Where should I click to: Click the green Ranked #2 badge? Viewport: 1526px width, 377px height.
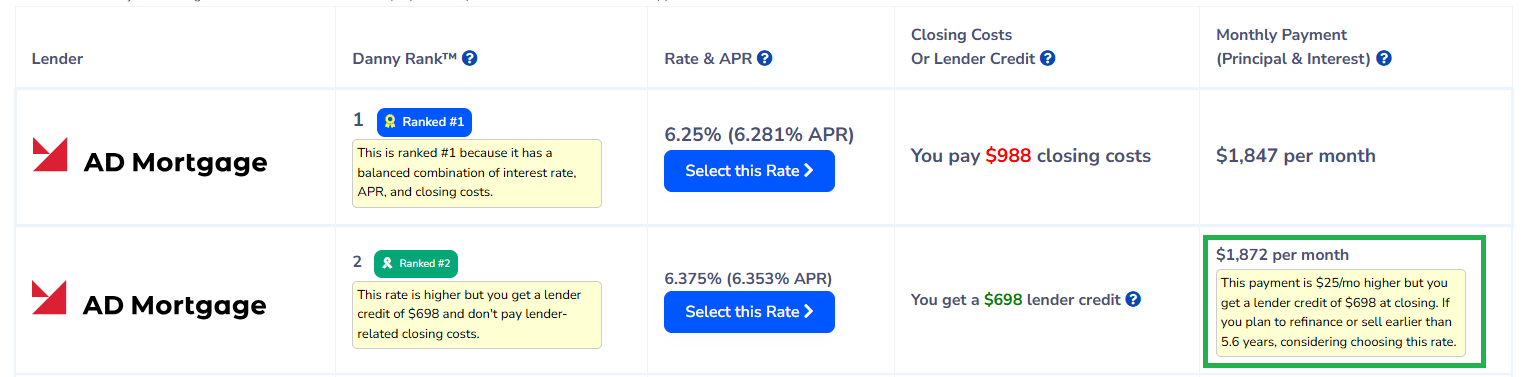[x=416, y=264]
